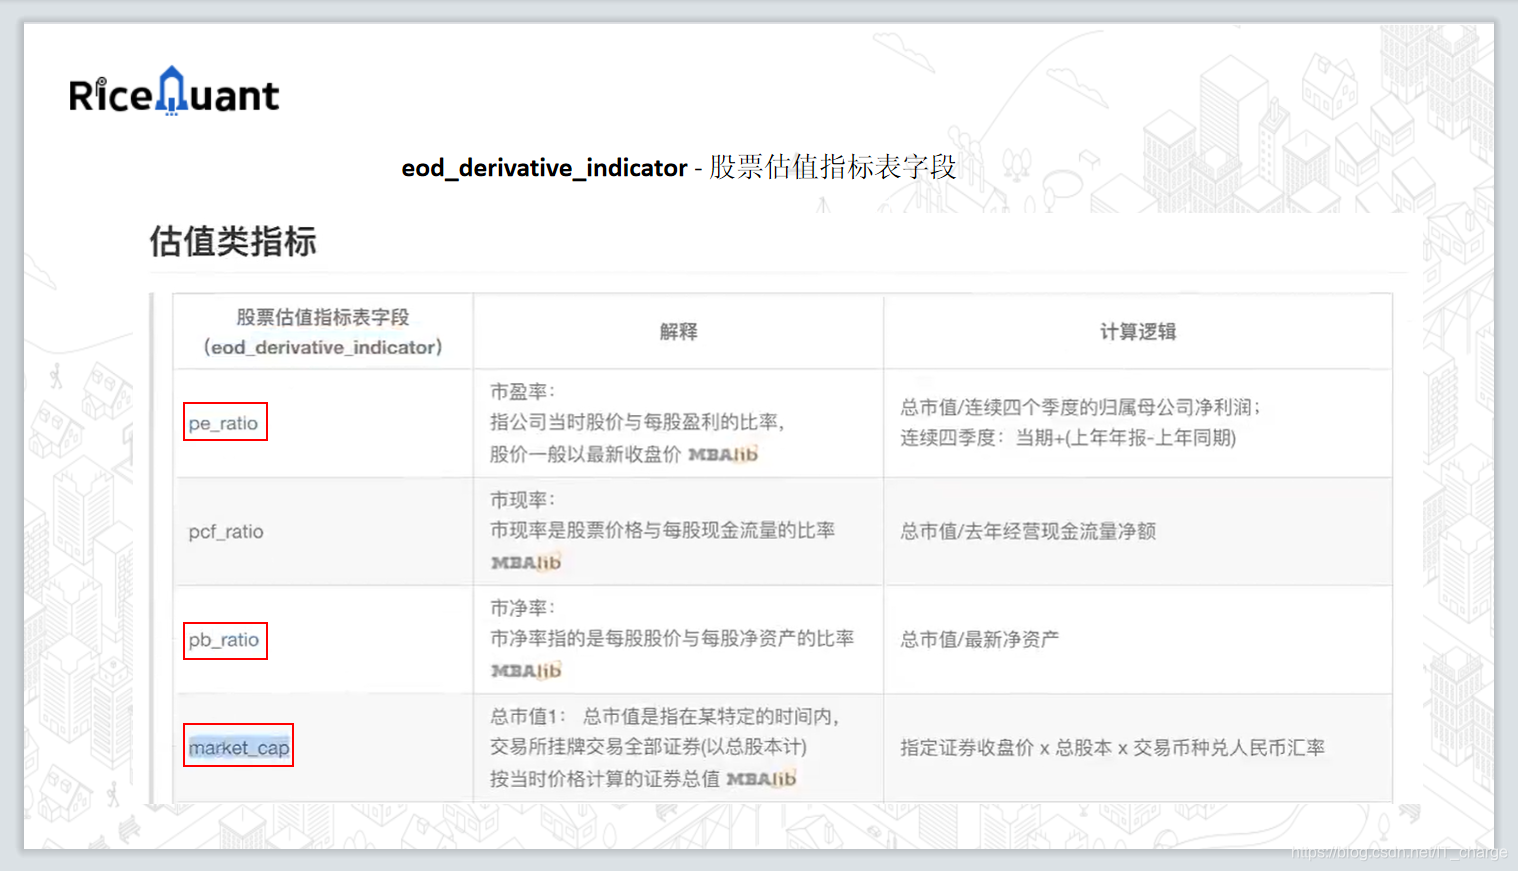The height and width of the screenshot is (871, 1518).
Task: Click the line '连续四季度: 当期+(上年年报-上年同期)'
Action: pyautogui.click(x=1068, y=437)
